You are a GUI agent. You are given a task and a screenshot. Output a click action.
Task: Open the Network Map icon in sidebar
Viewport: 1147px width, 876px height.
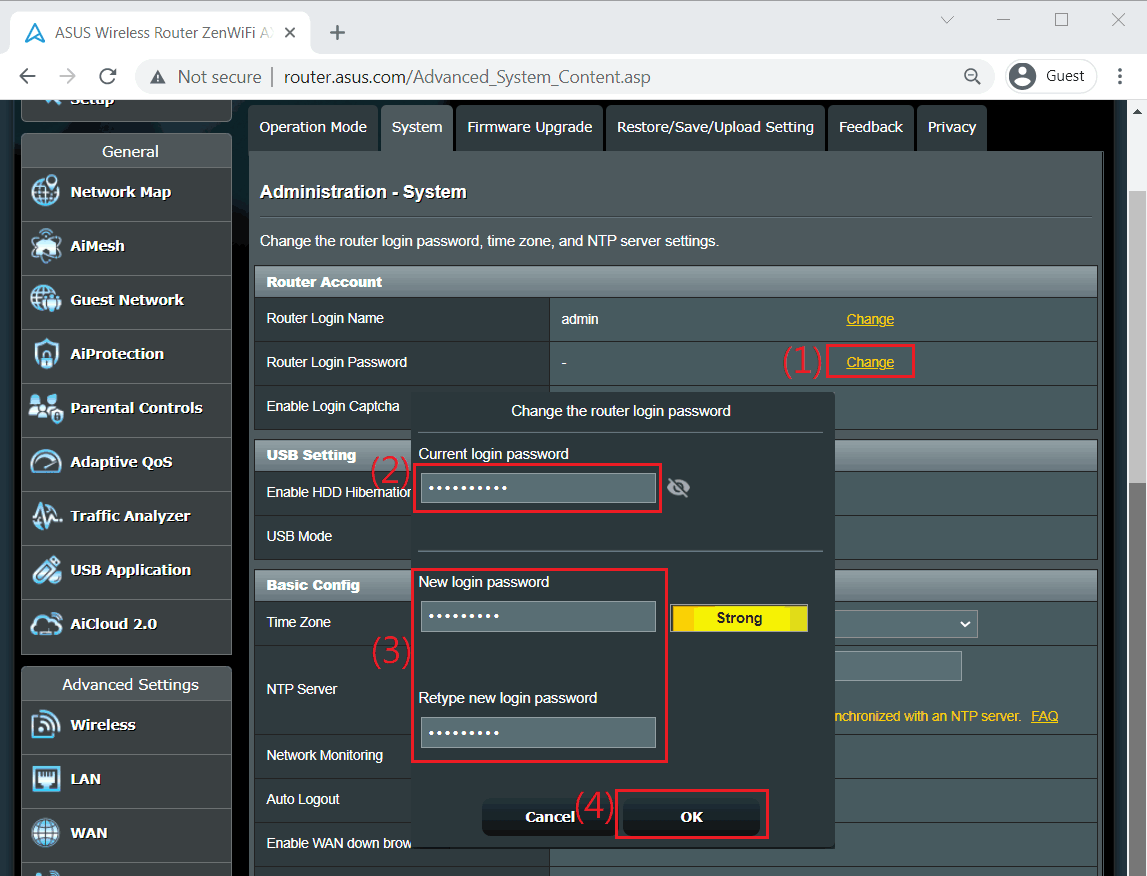click(46, 192)
